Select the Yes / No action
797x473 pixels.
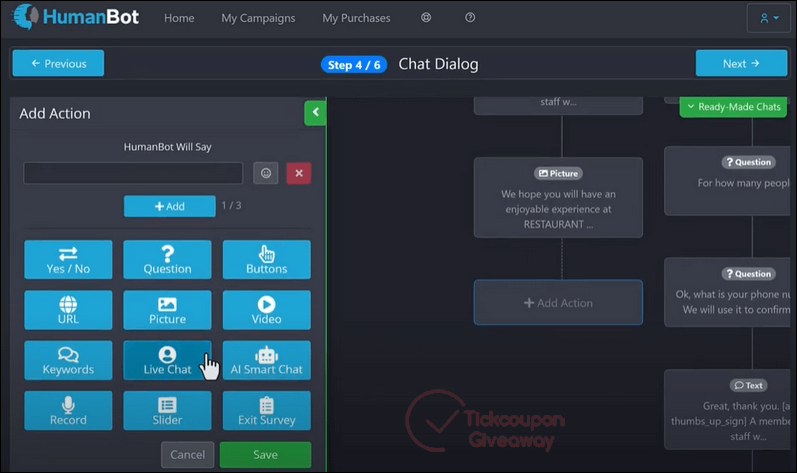68,260
